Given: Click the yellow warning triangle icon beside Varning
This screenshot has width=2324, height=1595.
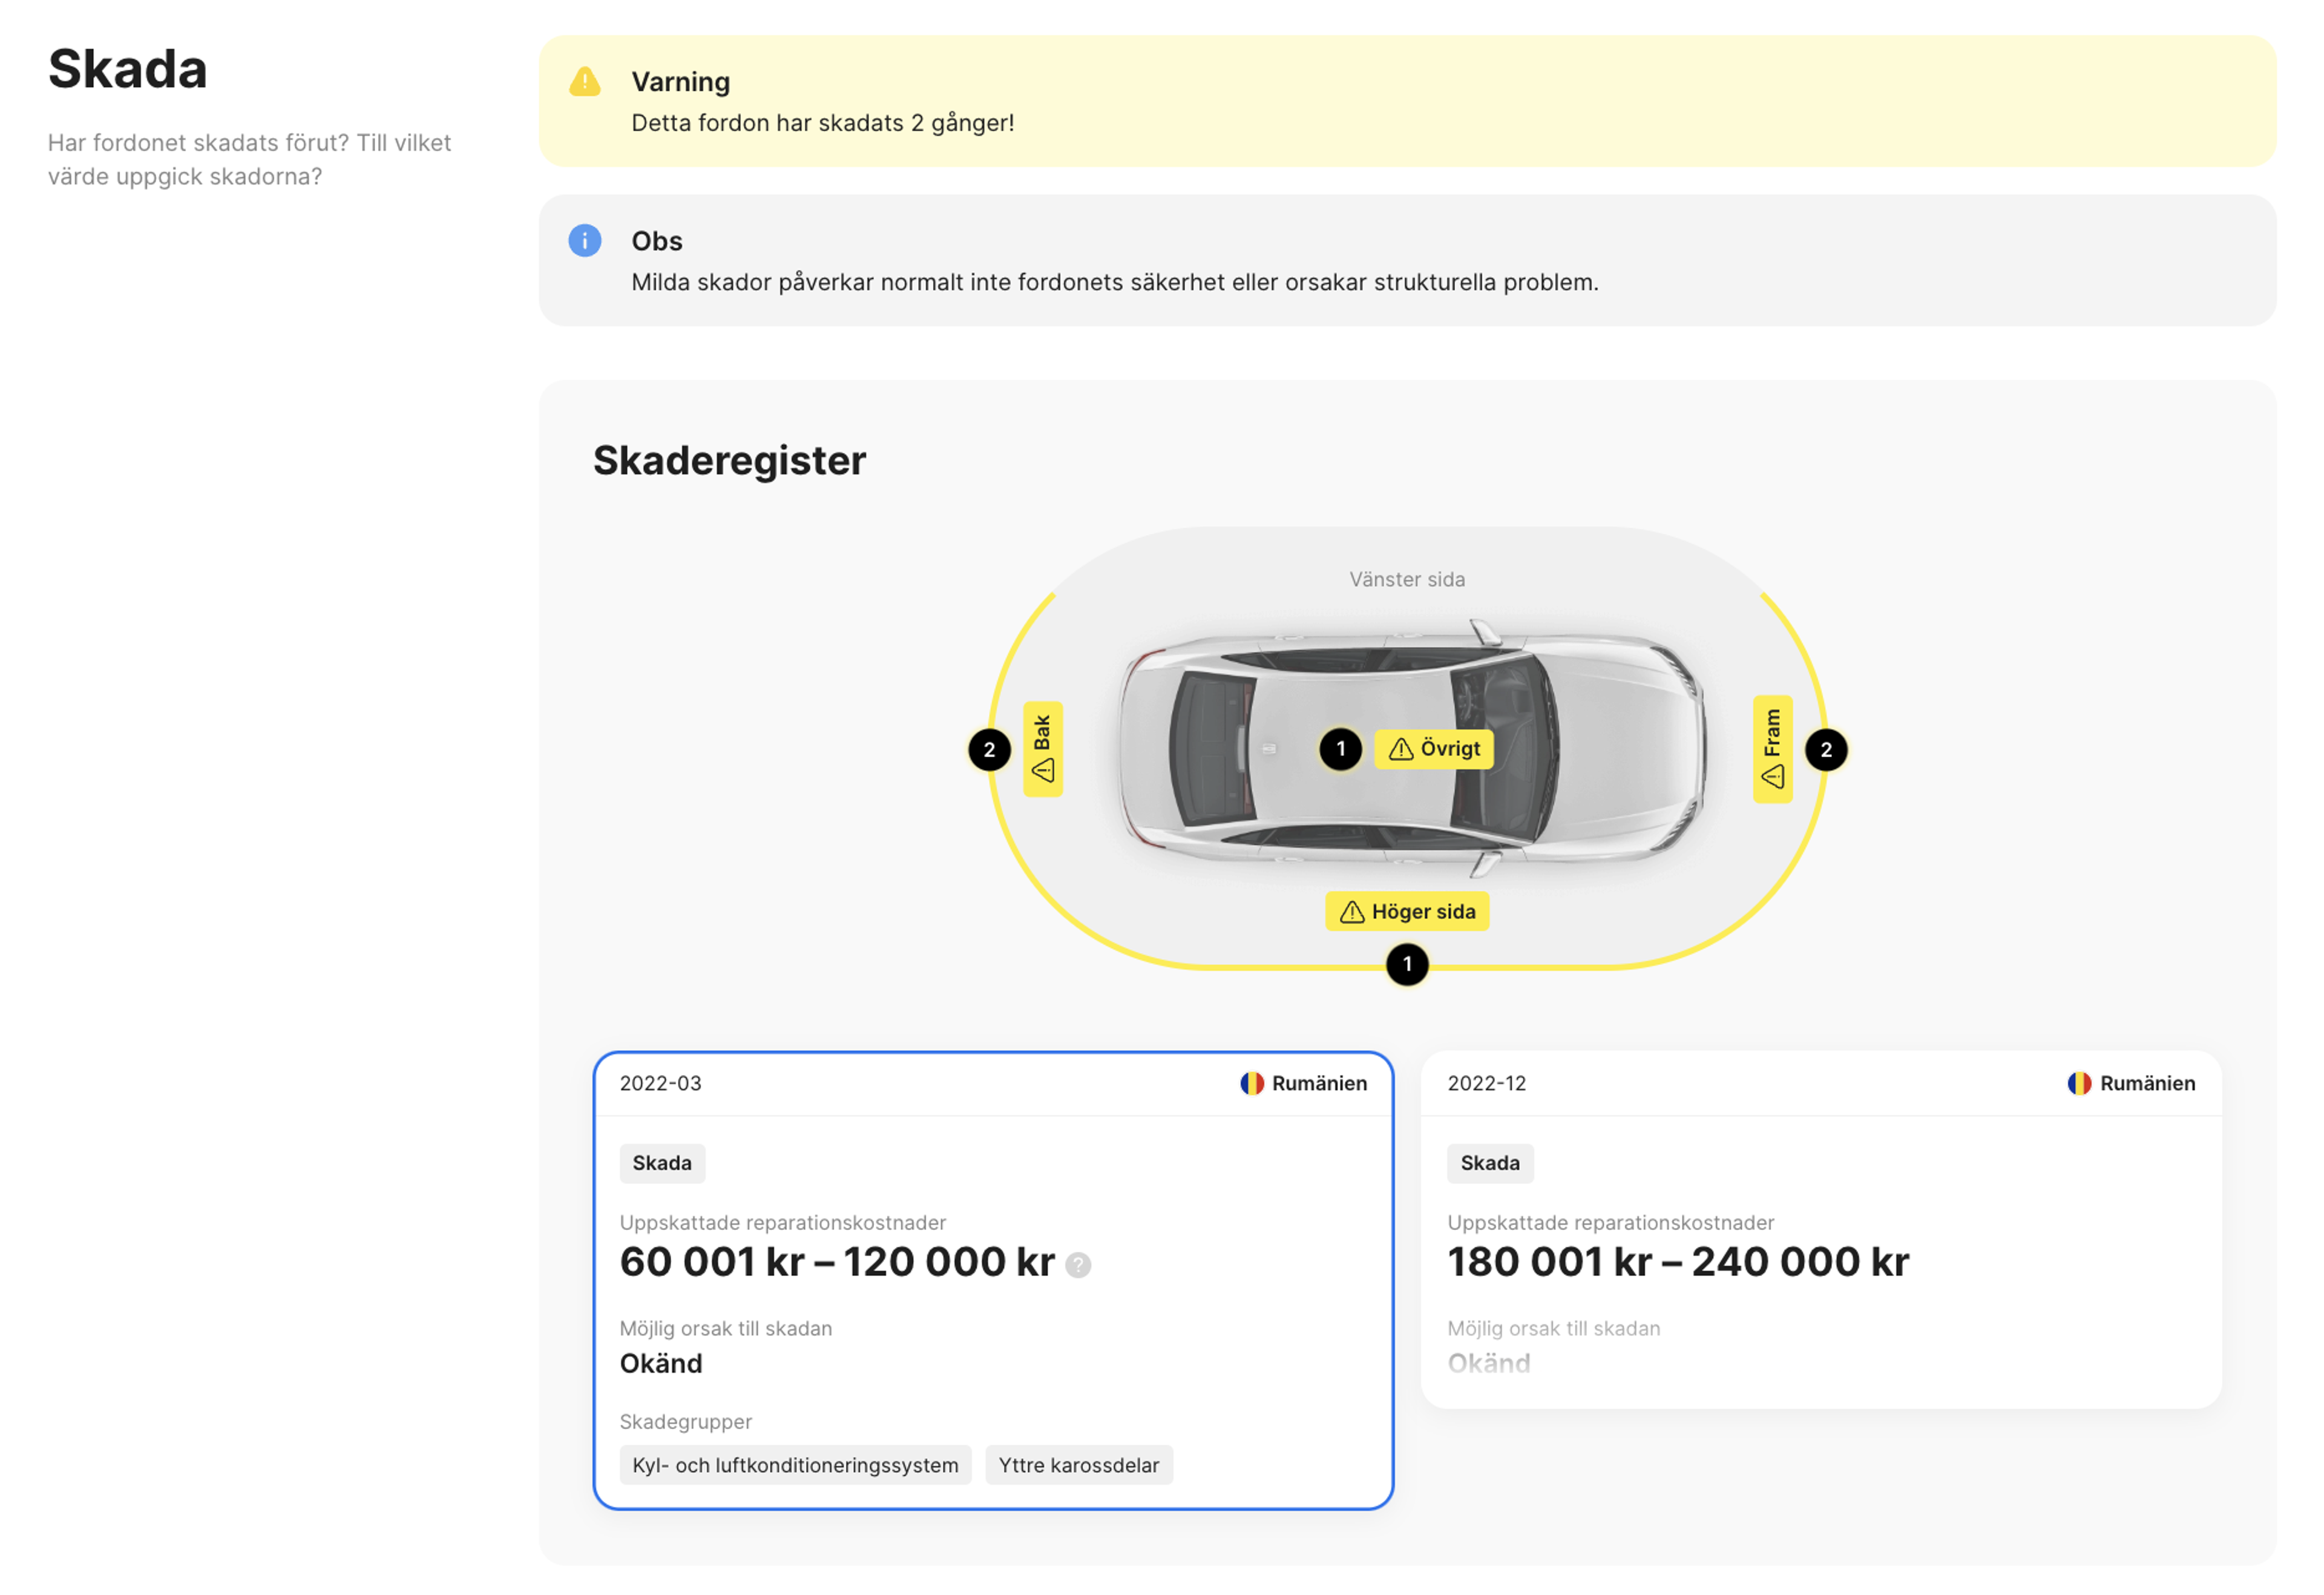Looking at the screenshot, I should tap(585, 82).
